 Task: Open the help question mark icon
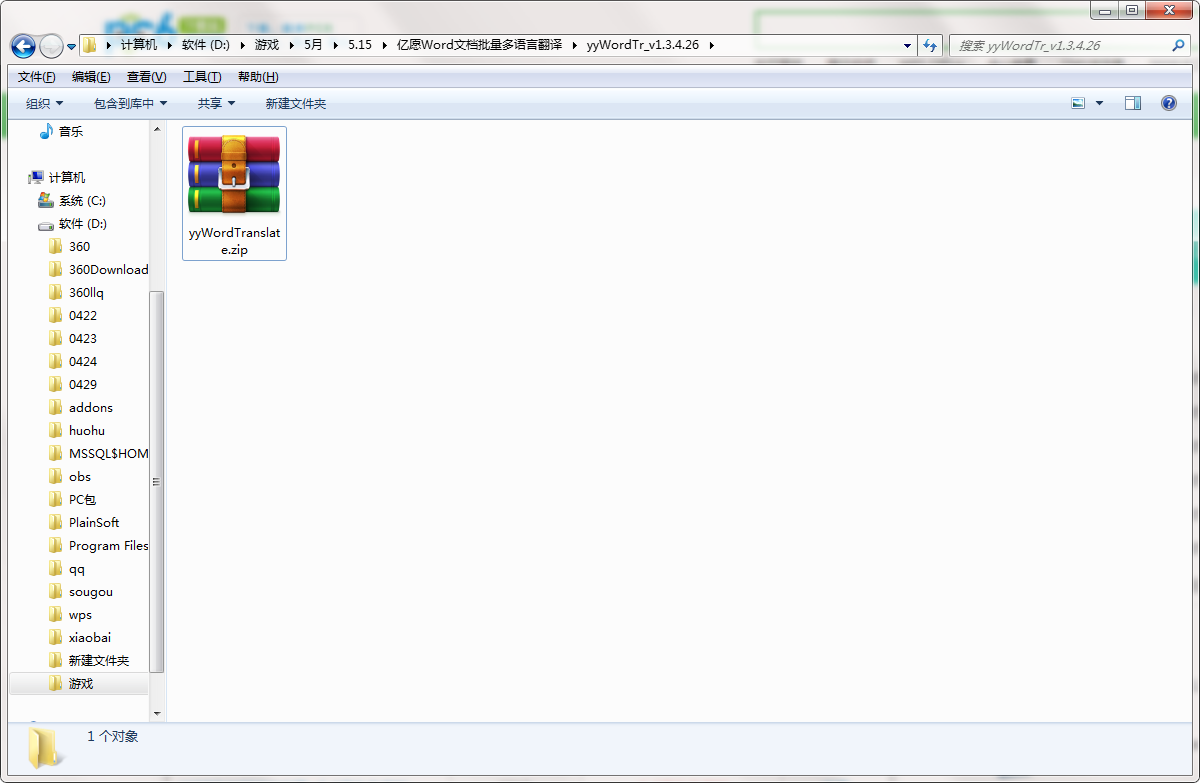pos(1168,103)
